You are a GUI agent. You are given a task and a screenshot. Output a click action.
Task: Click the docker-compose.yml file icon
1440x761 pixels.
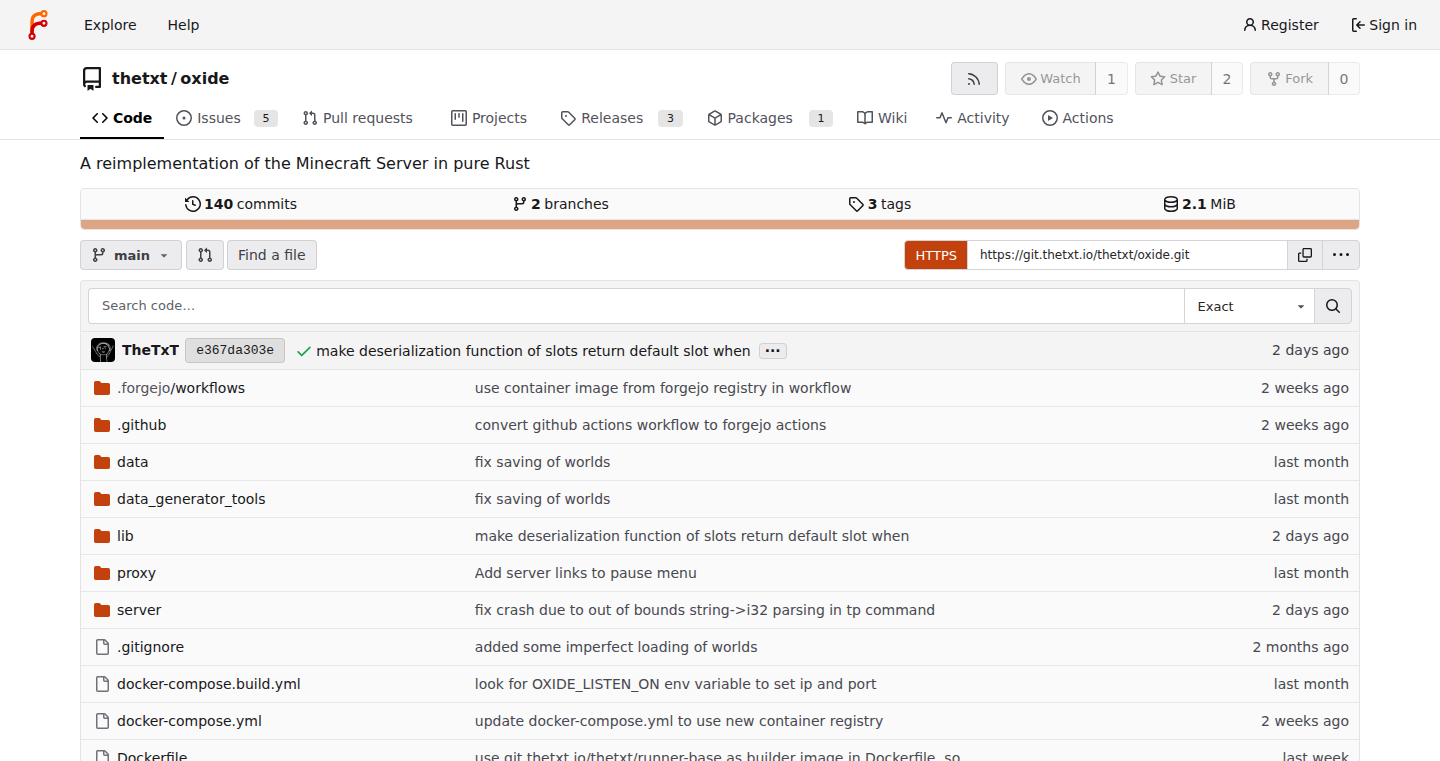102,721
